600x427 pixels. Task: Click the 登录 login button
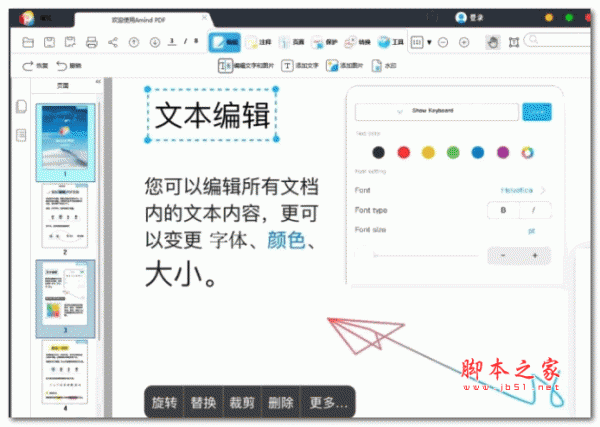point(469,18)
